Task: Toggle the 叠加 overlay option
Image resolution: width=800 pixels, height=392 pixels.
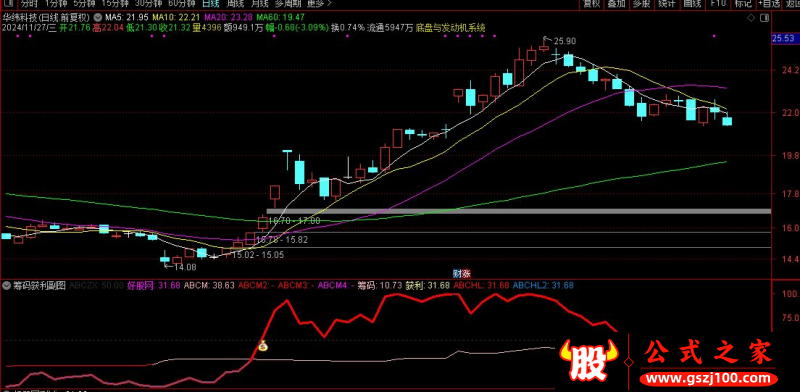Action: [616, 4]
